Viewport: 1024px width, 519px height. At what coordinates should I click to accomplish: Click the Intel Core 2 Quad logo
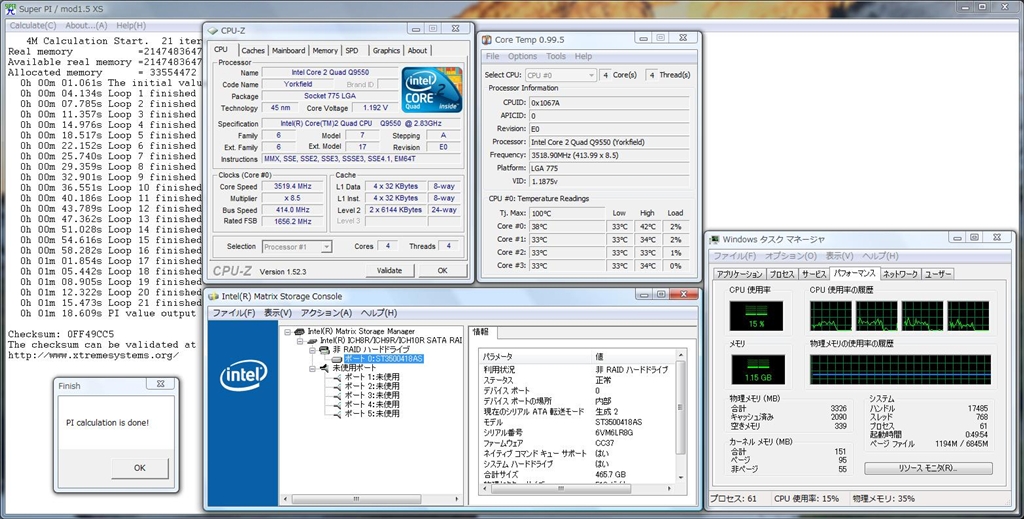[432, 89]
